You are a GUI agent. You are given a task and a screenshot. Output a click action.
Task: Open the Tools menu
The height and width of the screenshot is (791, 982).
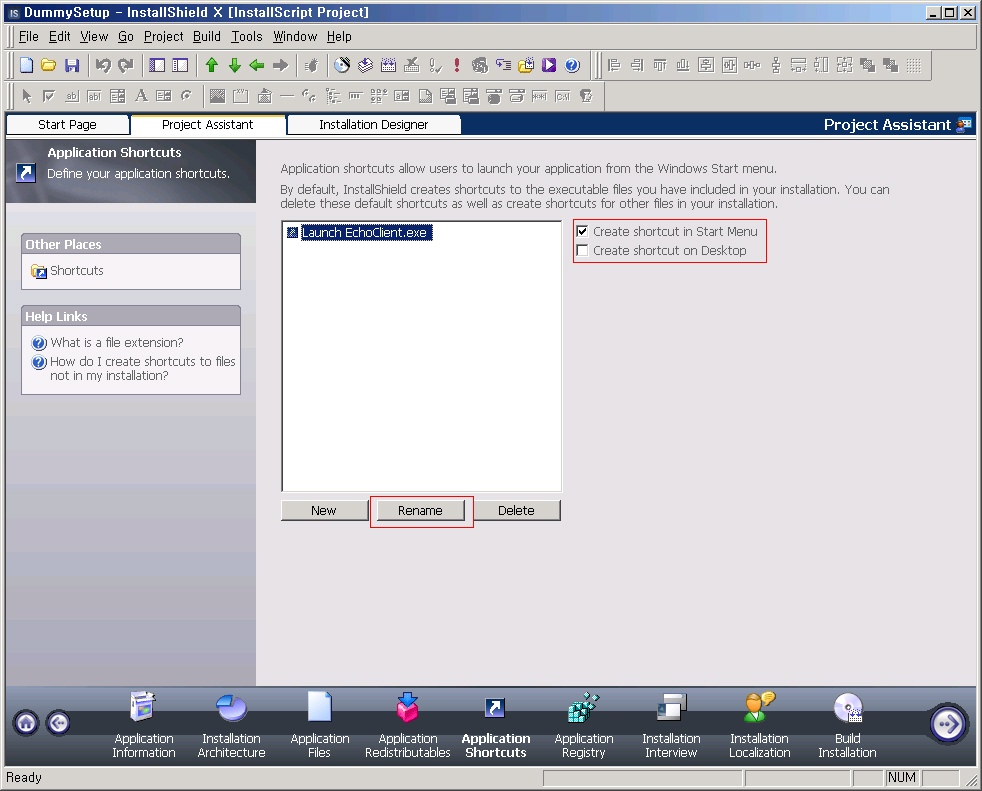coord(247,36)
